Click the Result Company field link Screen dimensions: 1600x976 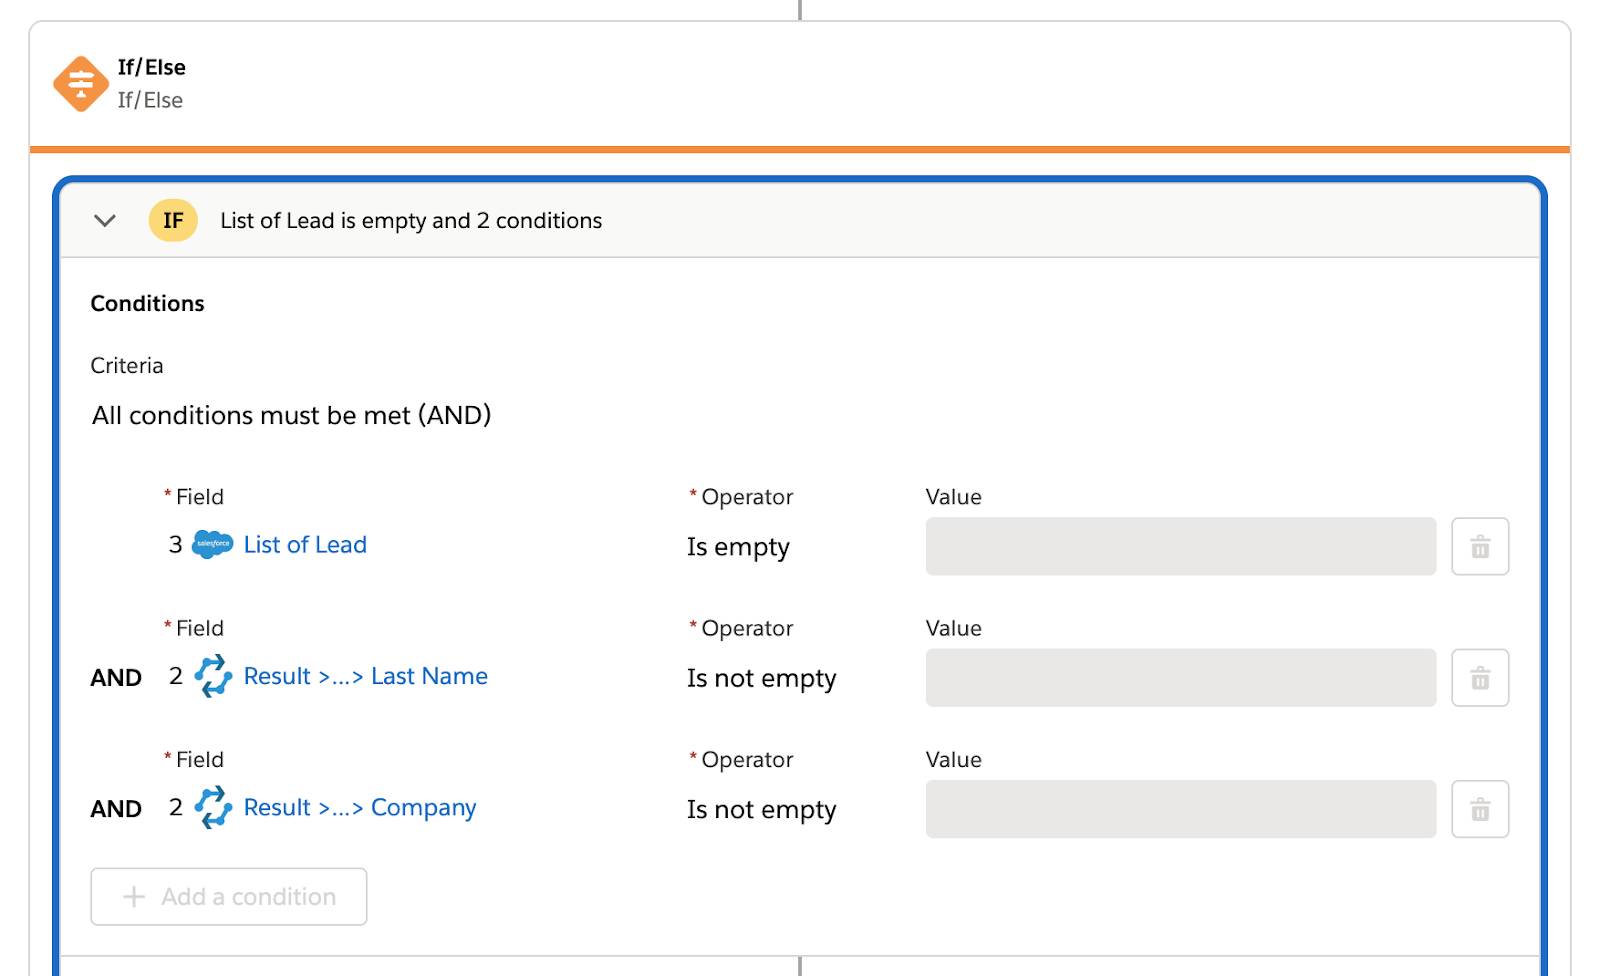pyautogui.click(x=359, y=808)
